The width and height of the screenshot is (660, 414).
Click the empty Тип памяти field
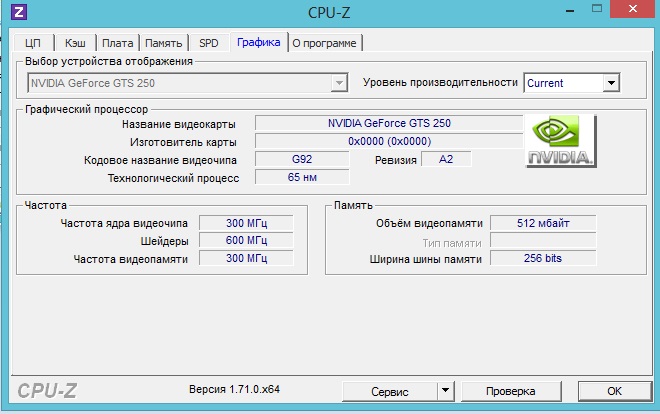pyautogui.click(x=543, y=241)
